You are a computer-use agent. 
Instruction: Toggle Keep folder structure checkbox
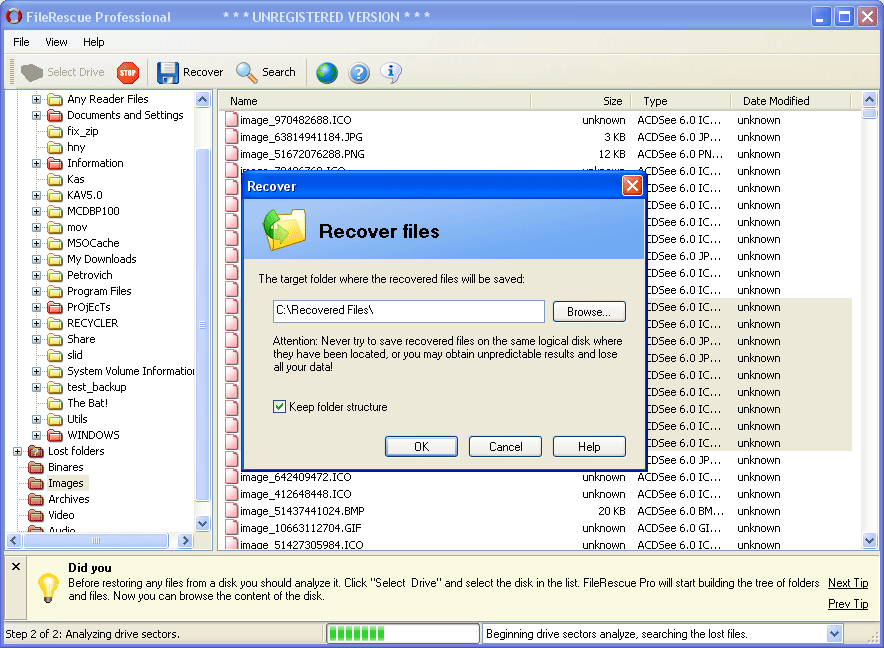pyautogui.click(x=279, y=407)
